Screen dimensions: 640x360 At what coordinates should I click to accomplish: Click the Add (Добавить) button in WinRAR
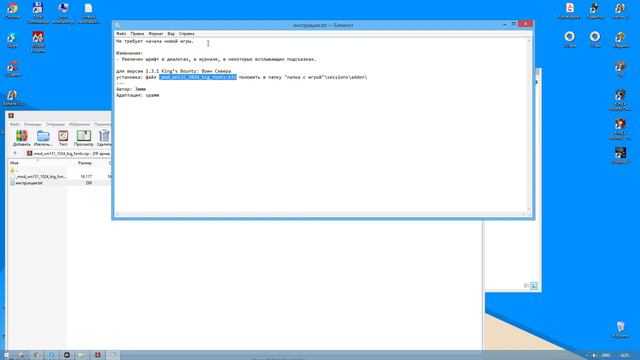pos(21,138)
